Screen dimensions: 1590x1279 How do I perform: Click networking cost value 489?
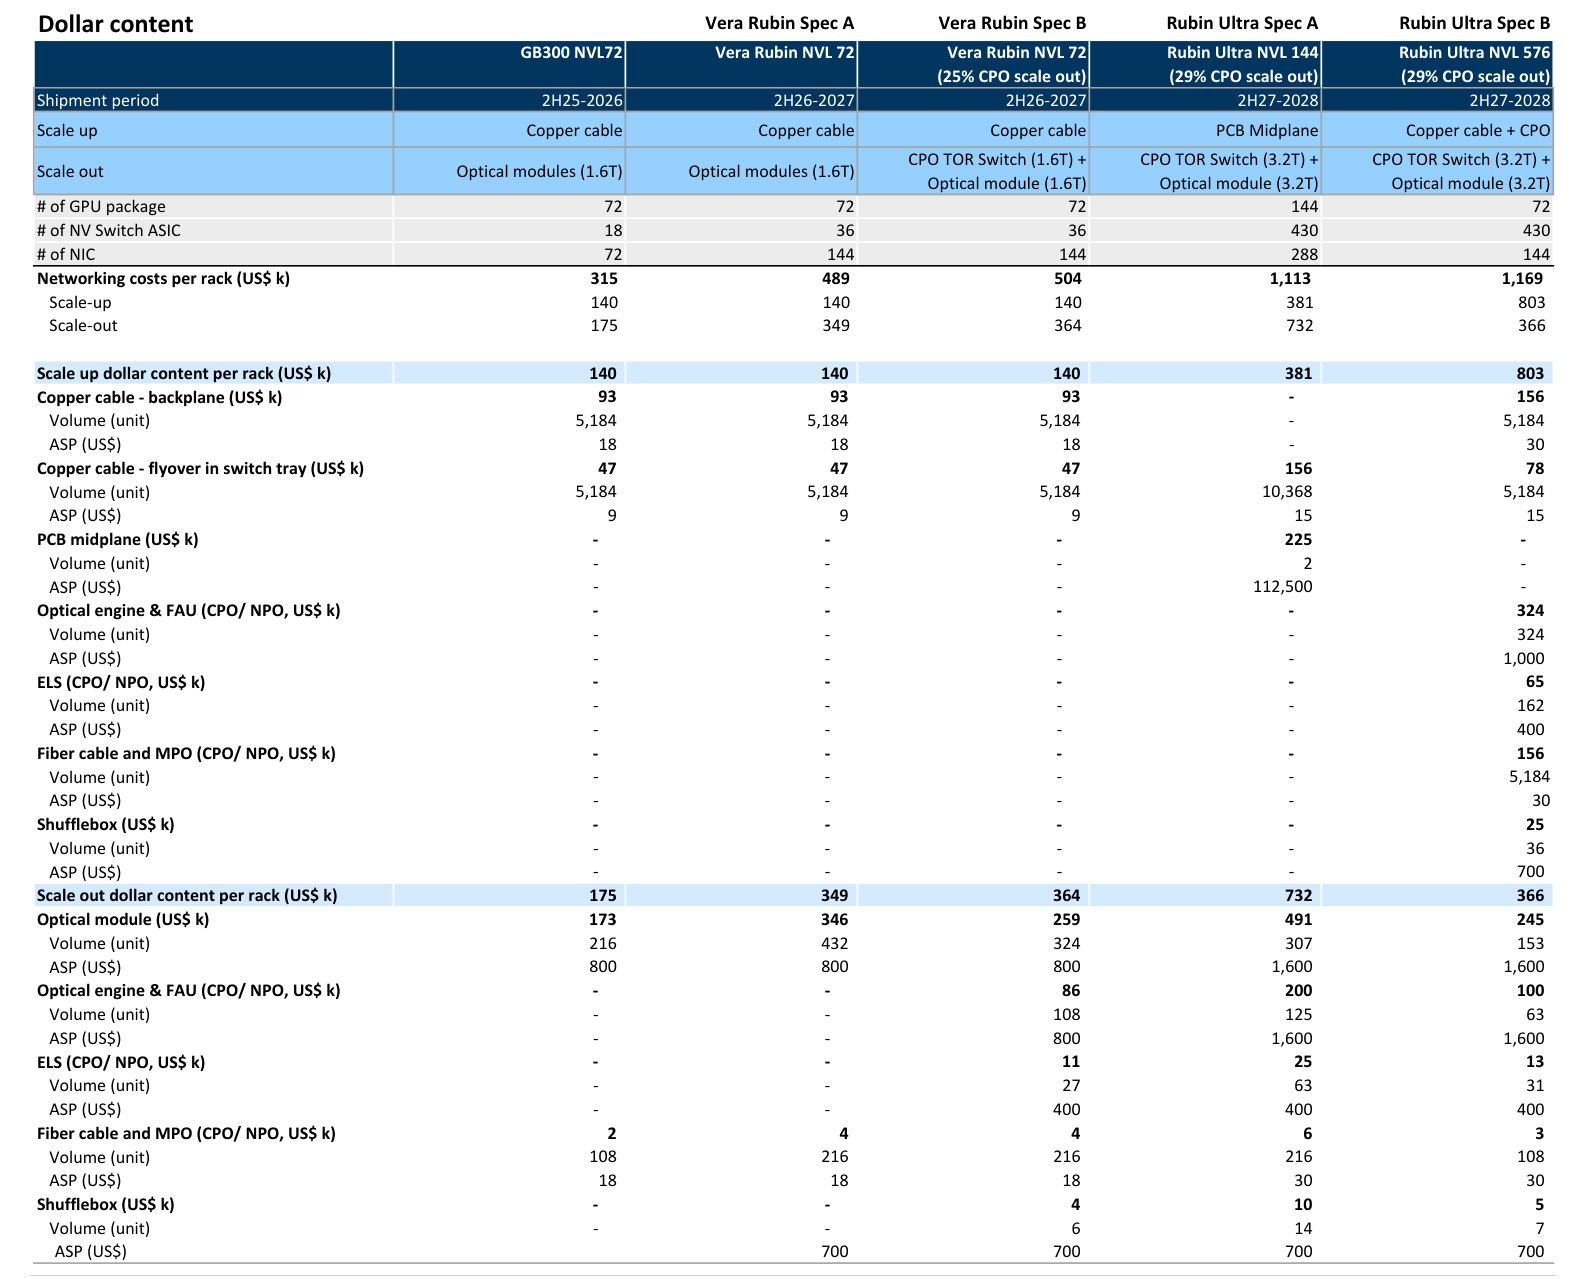coord(836,278)
